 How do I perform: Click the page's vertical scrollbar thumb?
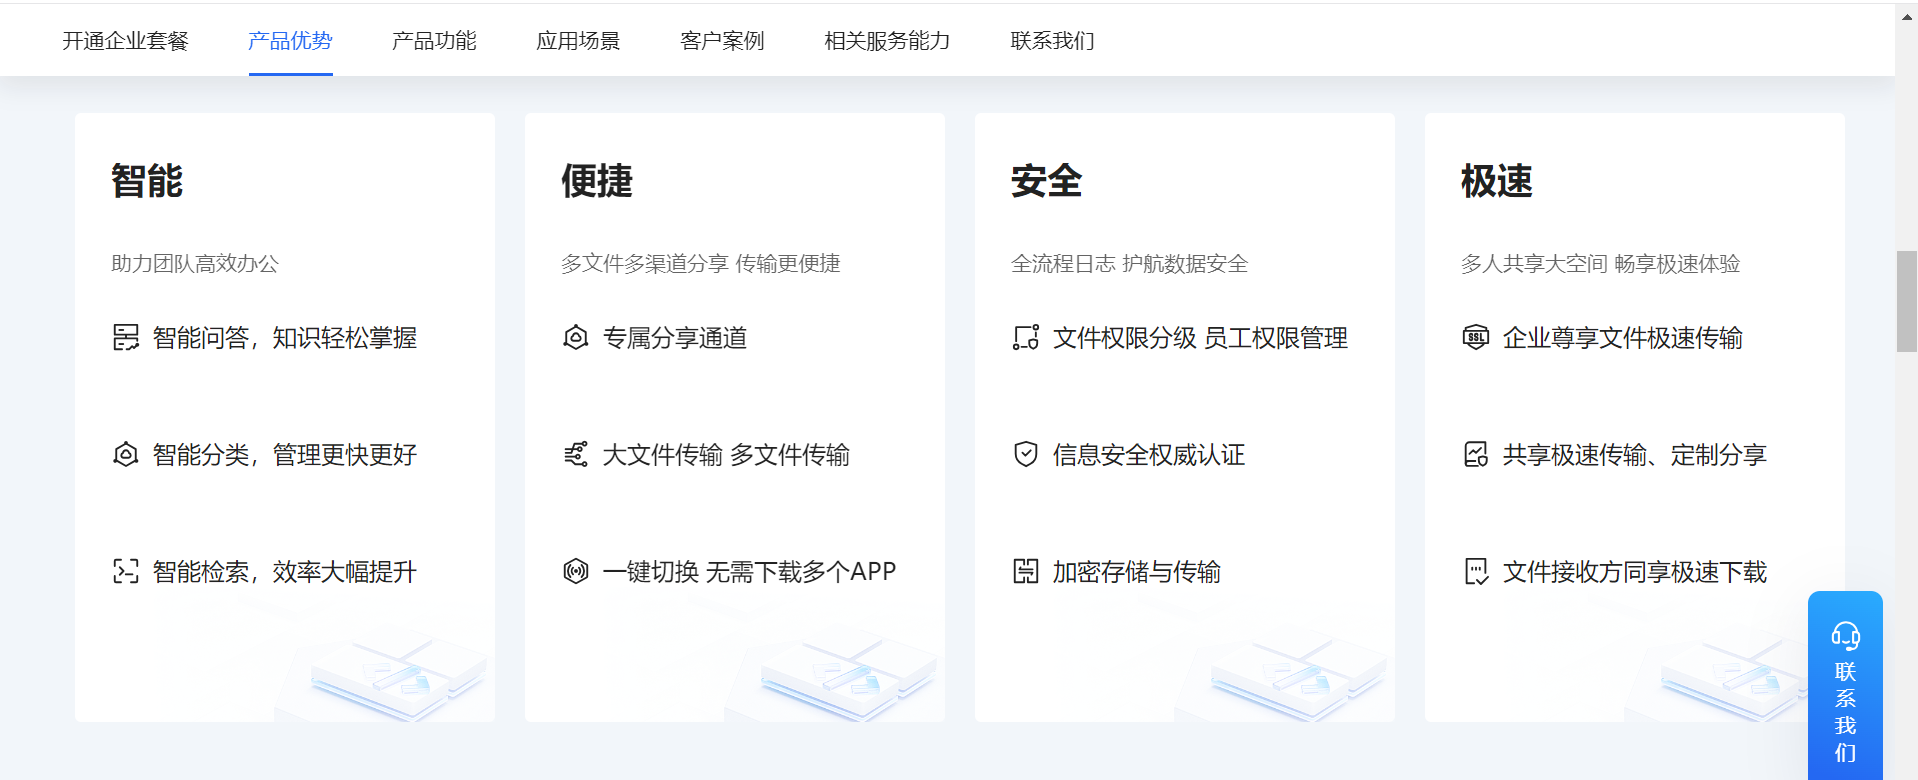[1907, 301]
